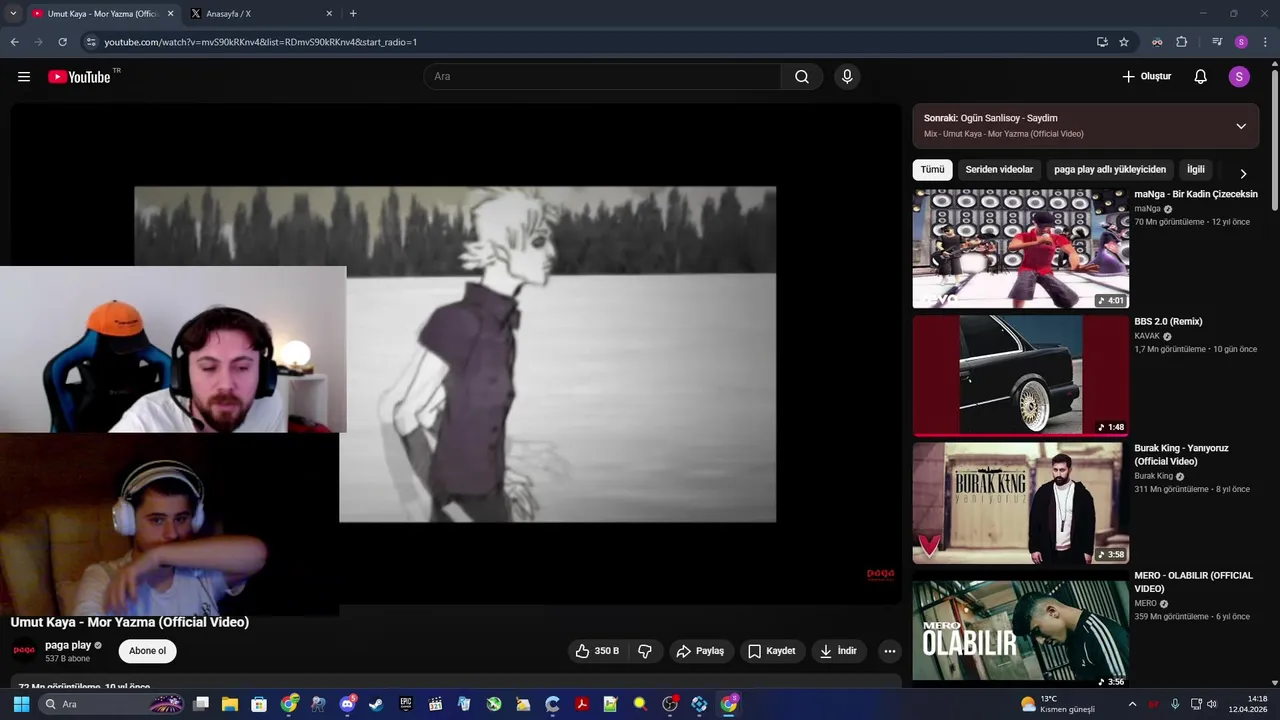
Task: Expand the Sonraki playlist panel
Action: point(1241,126)
